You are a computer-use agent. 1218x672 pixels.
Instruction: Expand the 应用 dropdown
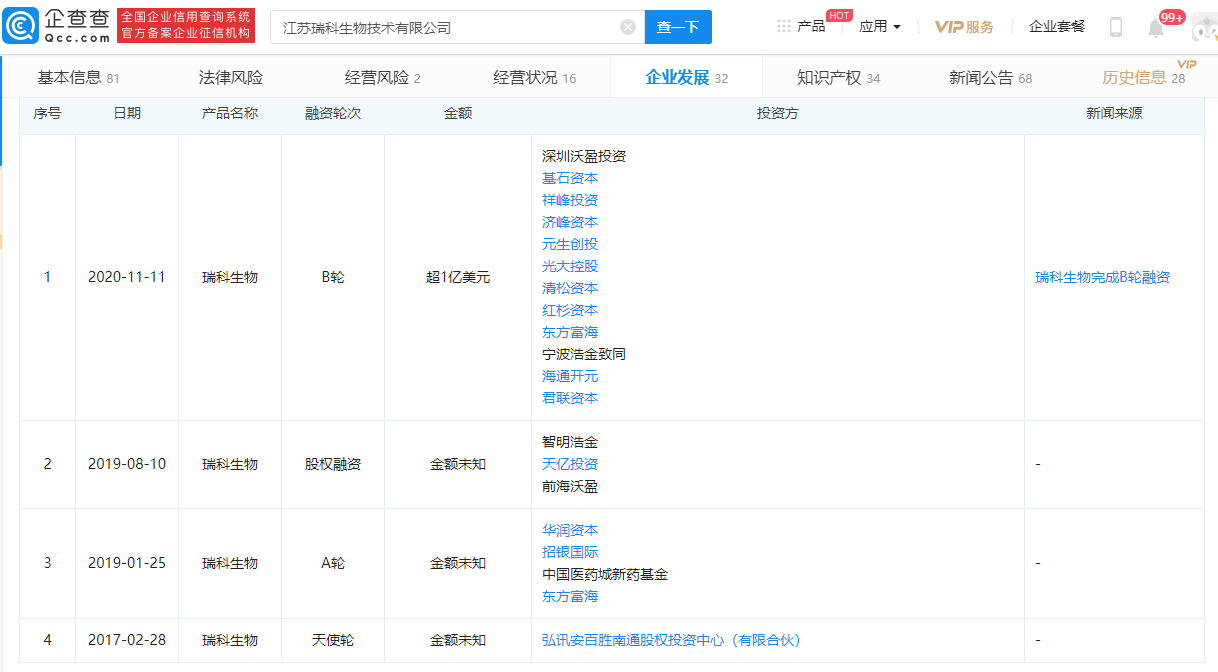coord(880,26)
